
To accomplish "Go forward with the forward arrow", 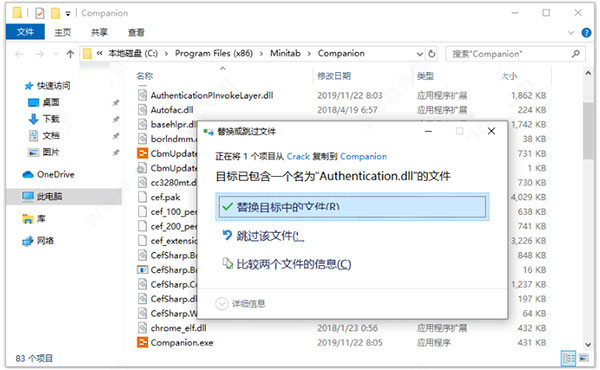I will [x=39, y=54].
